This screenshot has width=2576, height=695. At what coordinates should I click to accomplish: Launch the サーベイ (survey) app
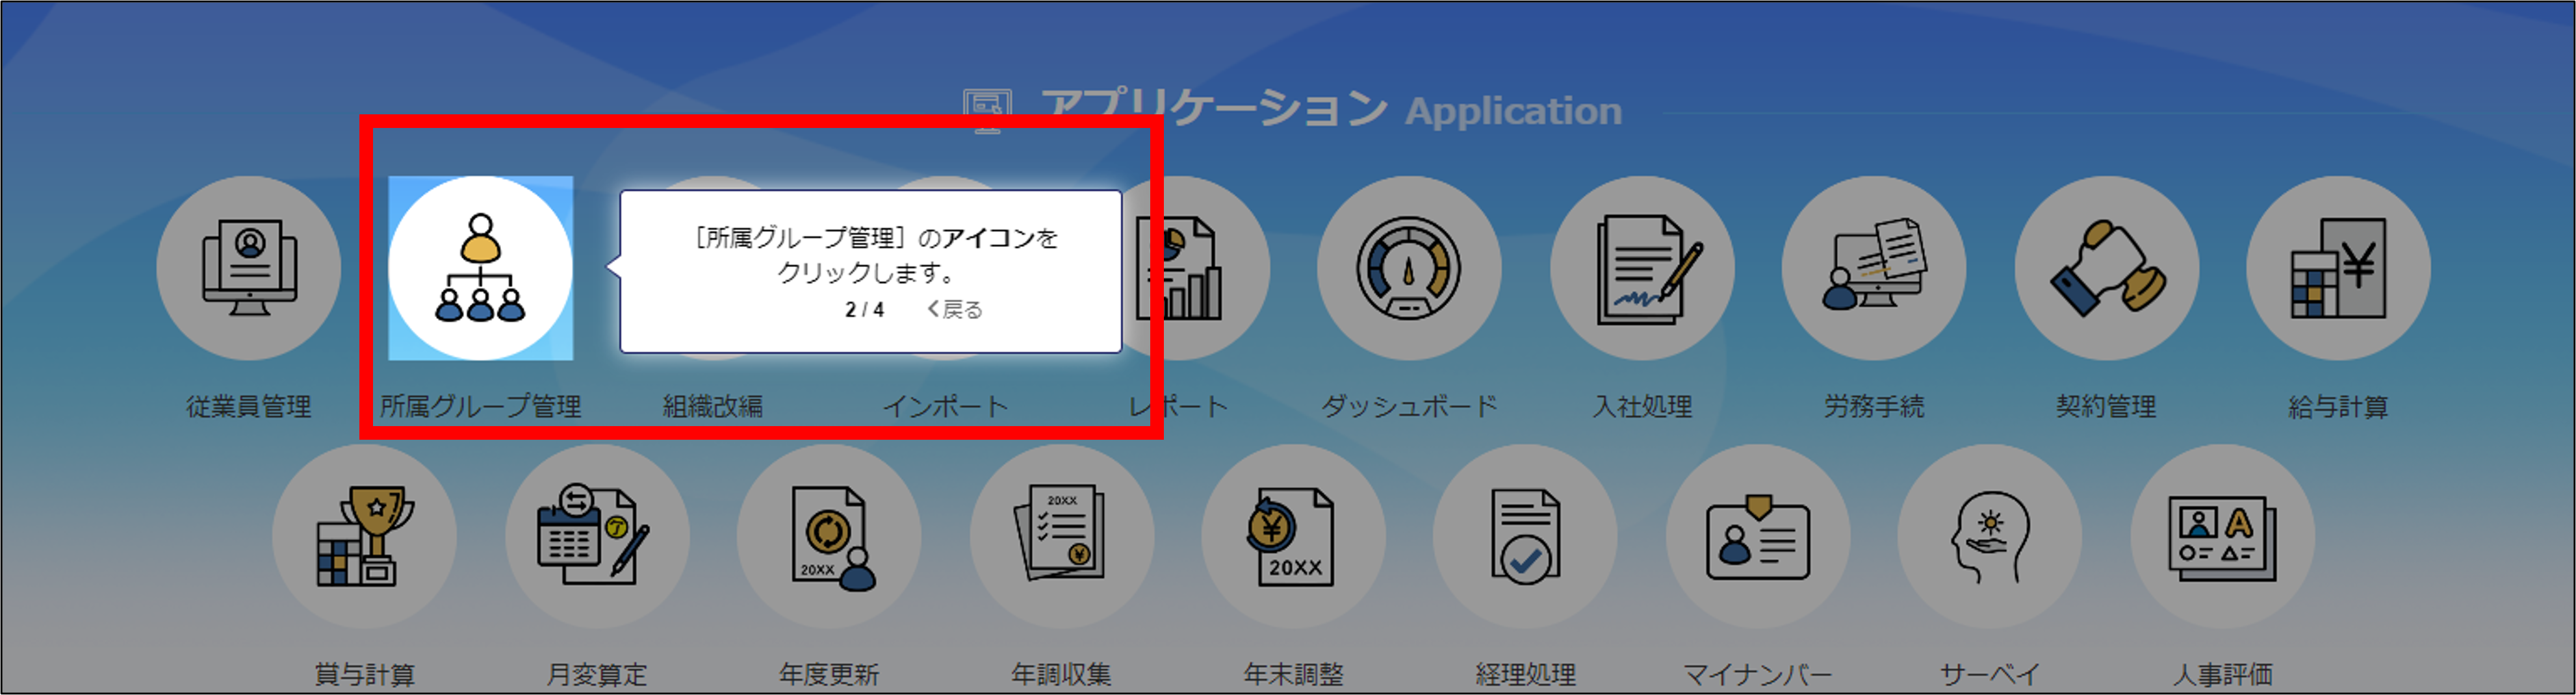pyautogui.click(x=1990, y=537)
